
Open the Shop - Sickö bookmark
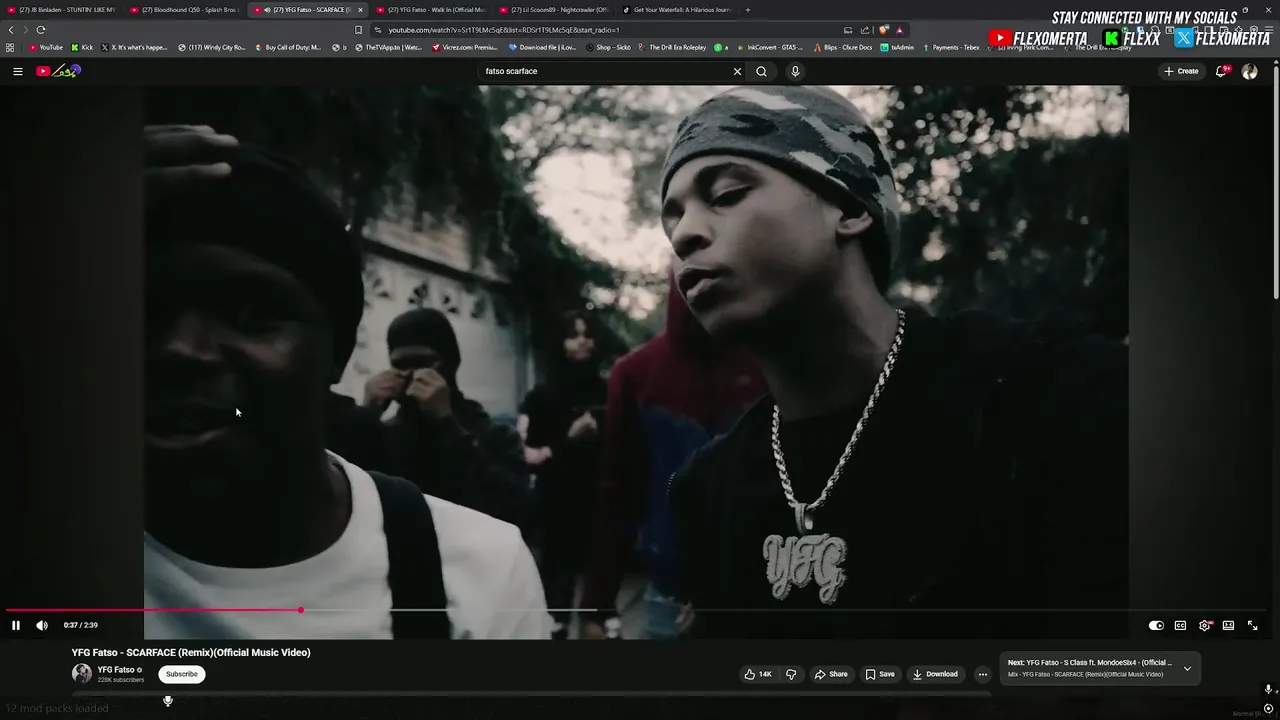608,47
